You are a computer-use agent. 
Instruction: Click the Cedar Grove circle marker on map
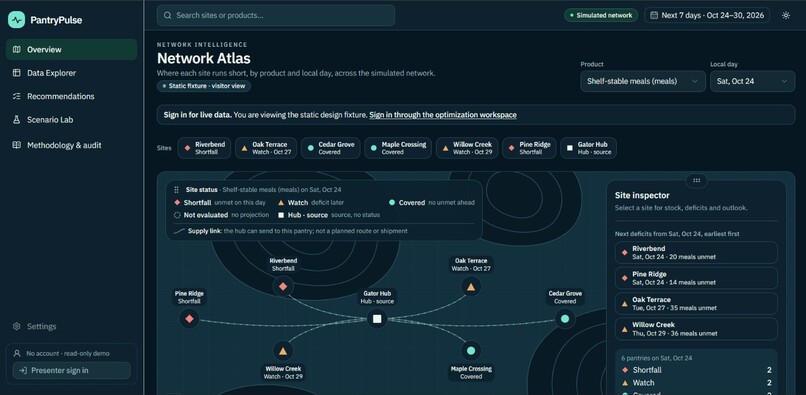(565, 319)
